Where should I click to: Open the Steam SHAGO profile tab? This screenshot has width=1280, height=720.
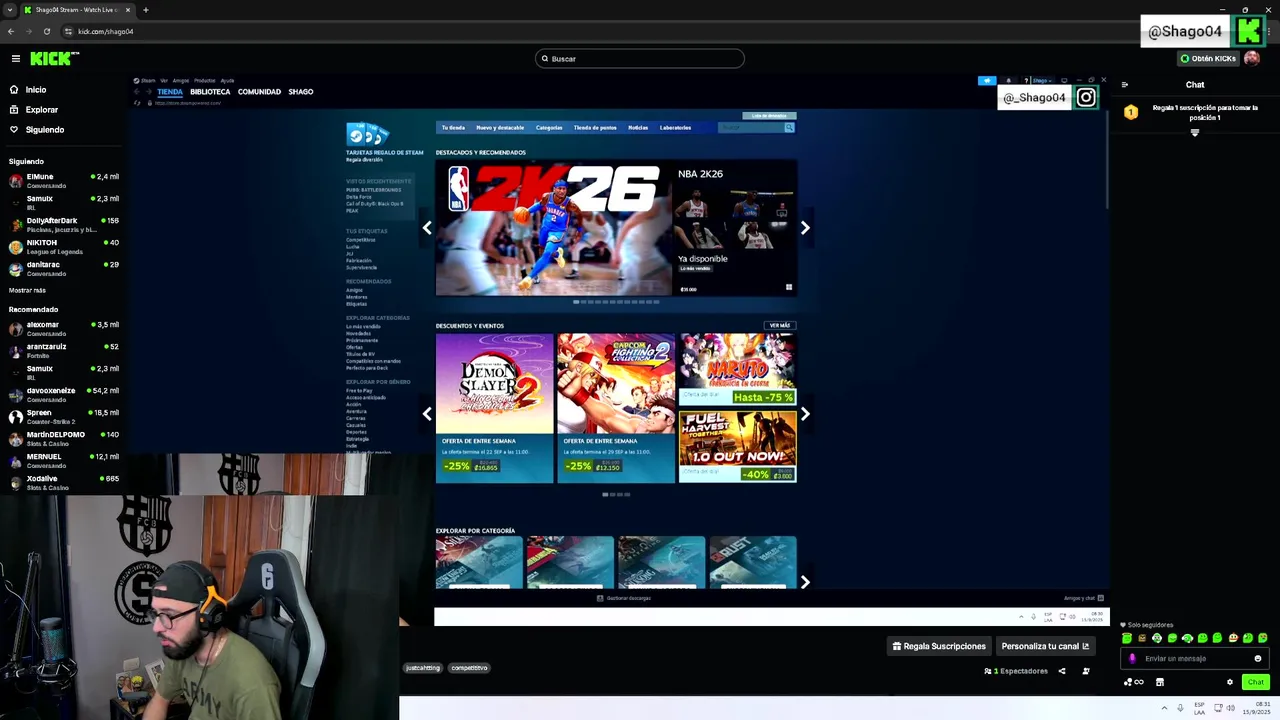click(301, 92)
